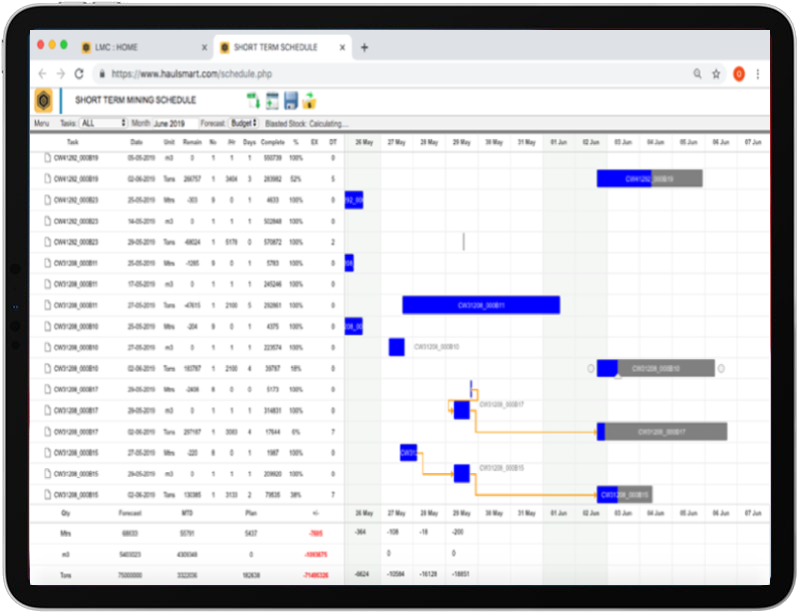This screenshot has height=615, width=800.
Task: Click the -364 value under 26 May
Action: 360,532
